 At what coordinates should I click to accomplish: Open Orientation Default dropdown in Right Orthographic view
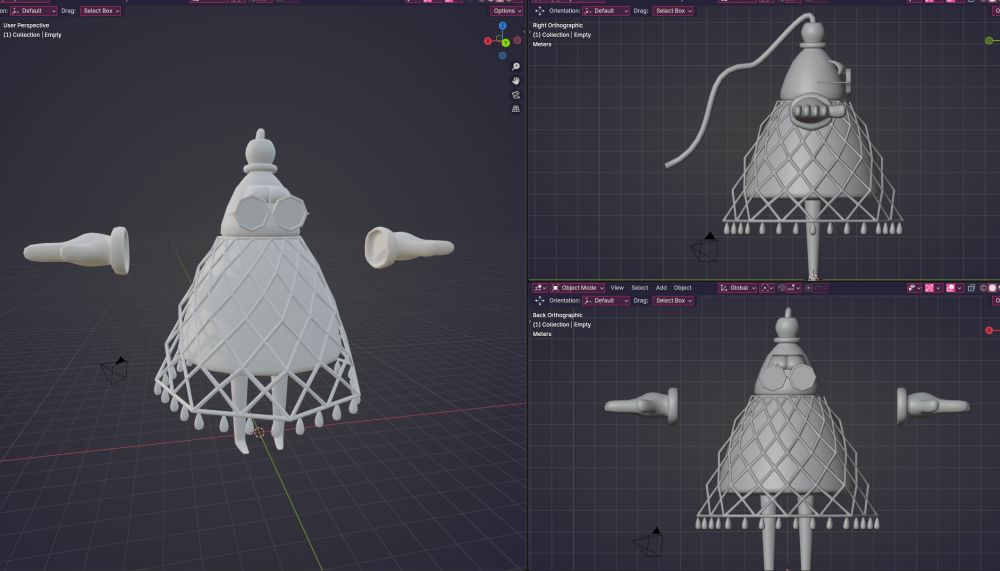(x=606, y=11)
